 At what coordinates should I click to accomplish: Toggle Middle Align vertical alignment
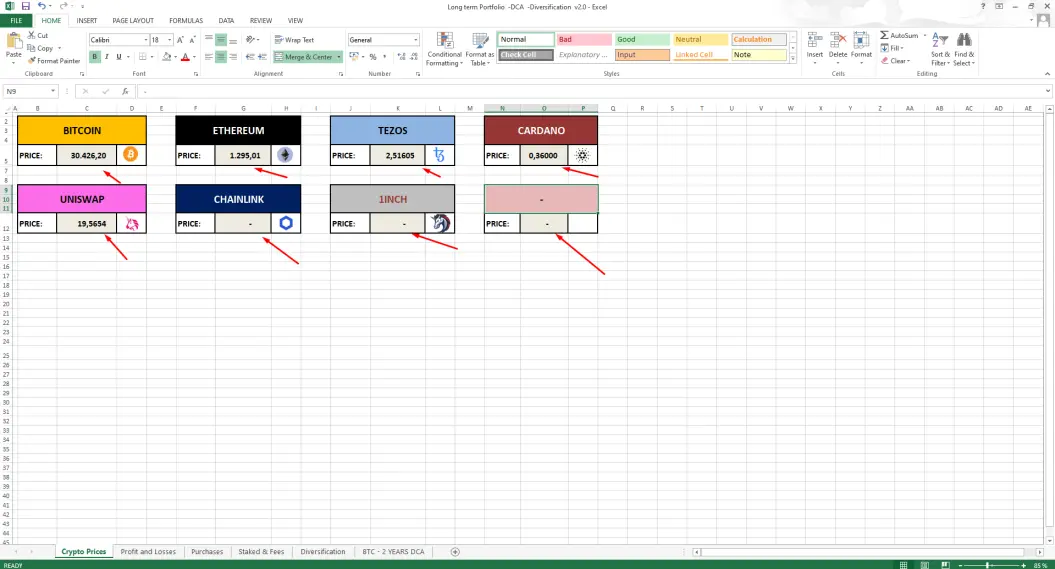point(221,40)
